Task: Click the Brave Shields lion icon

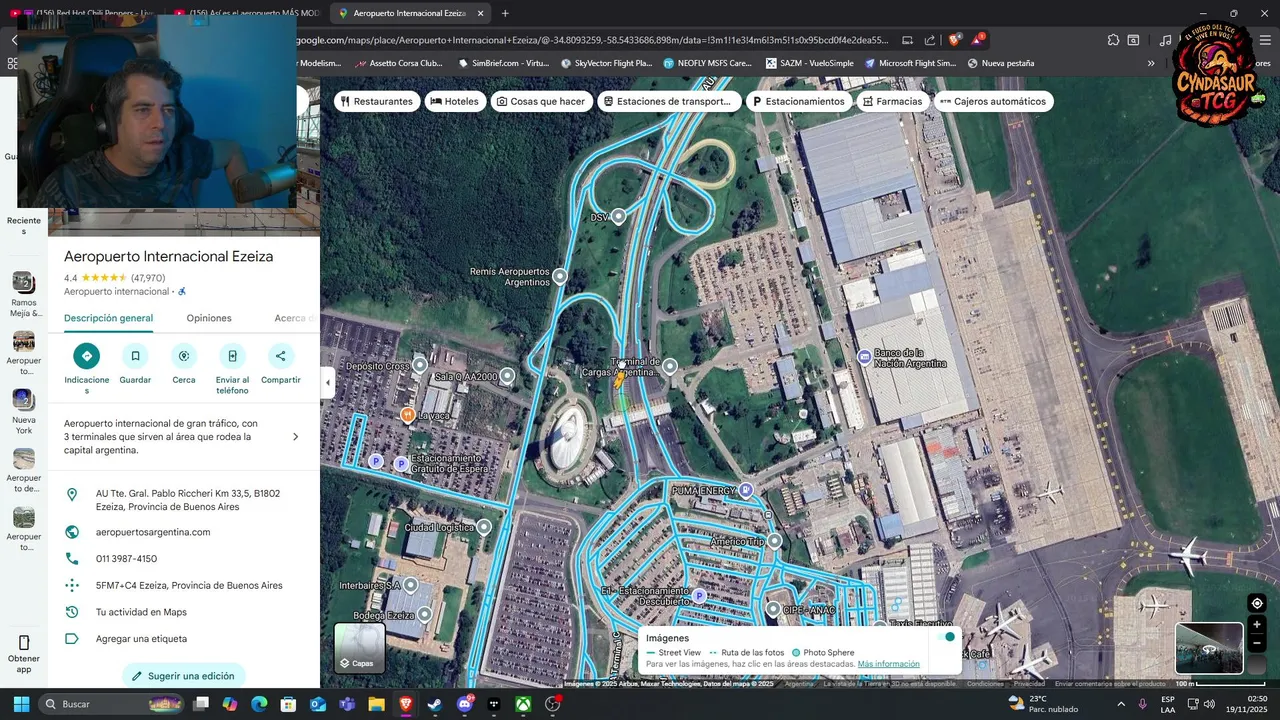Action: 955,40
